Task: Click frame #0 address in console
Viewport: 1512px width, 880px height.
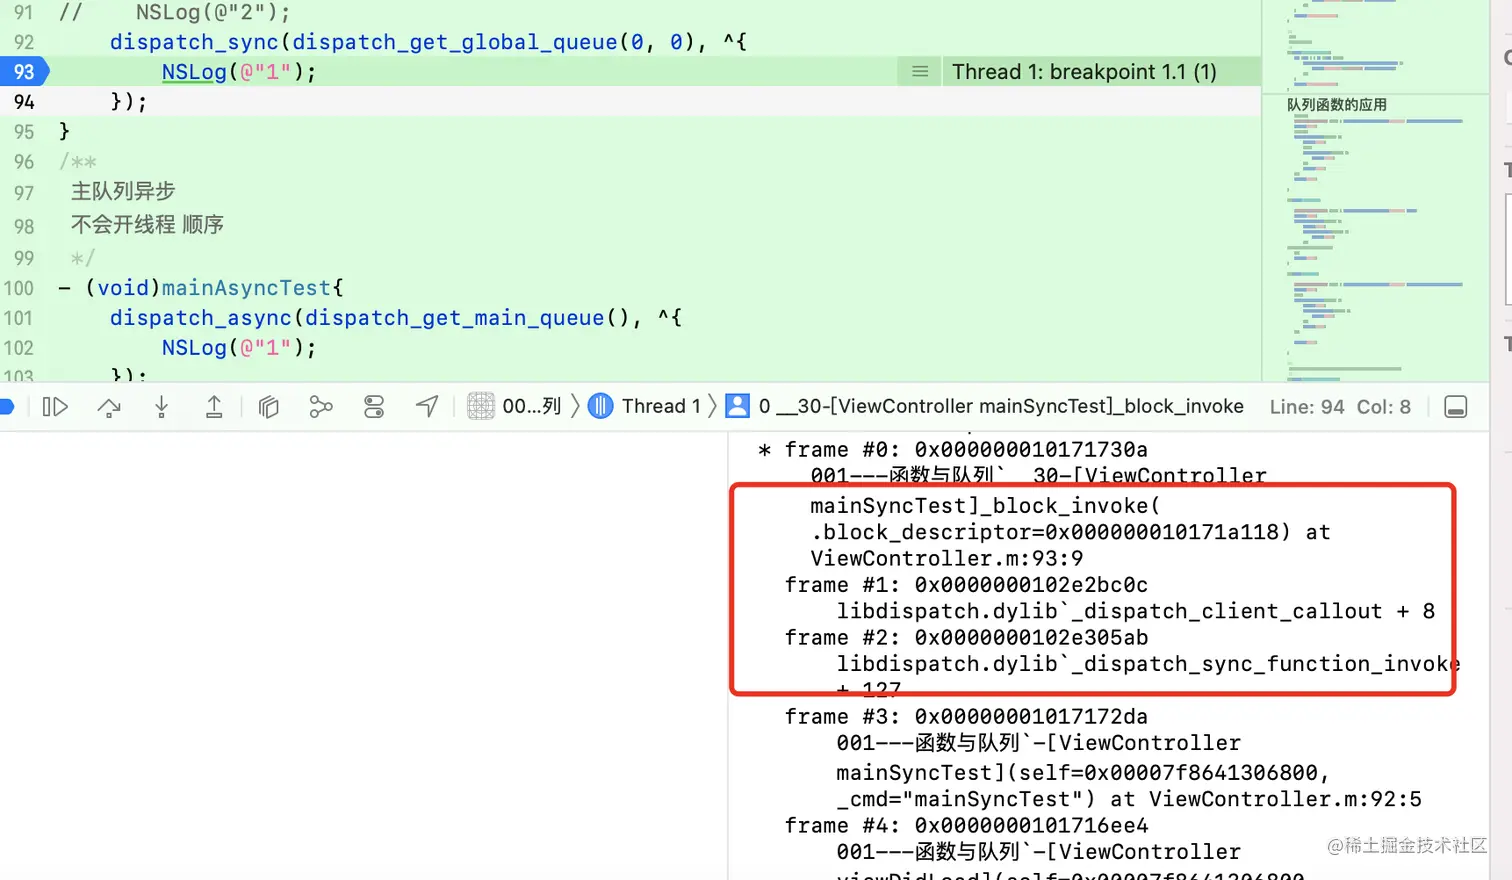Action: pos(1031,450)
